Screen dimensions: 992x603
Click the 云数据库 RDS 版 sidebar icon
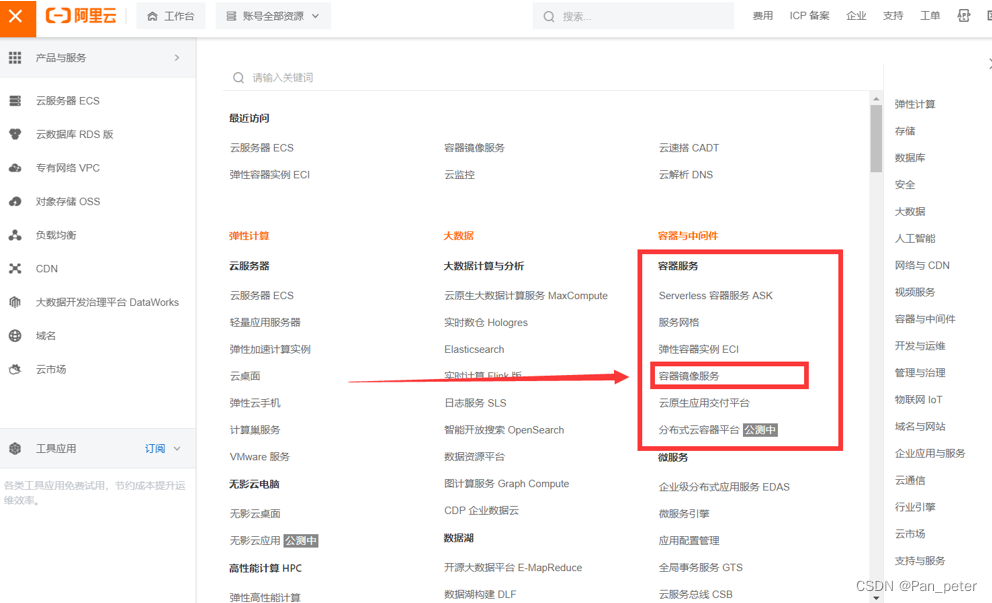pyautogui.click(x=15, y=134)
